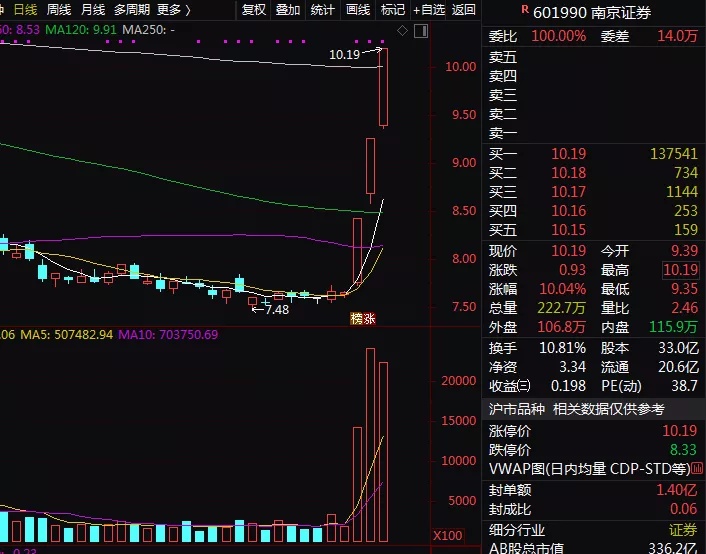
Task: Click the 榜涨 tag on the chart
Action: 363,318
